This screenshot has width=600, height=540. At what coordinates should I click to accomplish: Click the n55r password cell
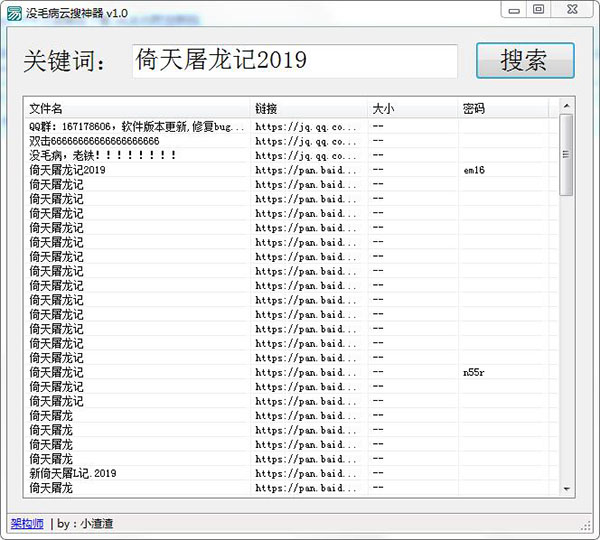474,372
